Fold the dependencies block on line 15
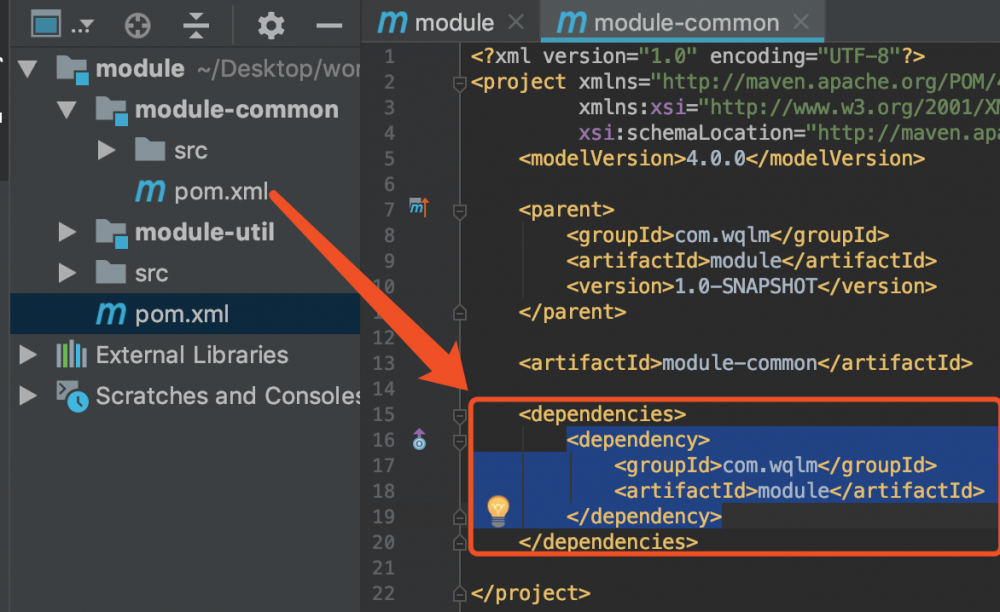Image resolution: width=1000 pixels, height=612 pixels. [x=460, y=414]
